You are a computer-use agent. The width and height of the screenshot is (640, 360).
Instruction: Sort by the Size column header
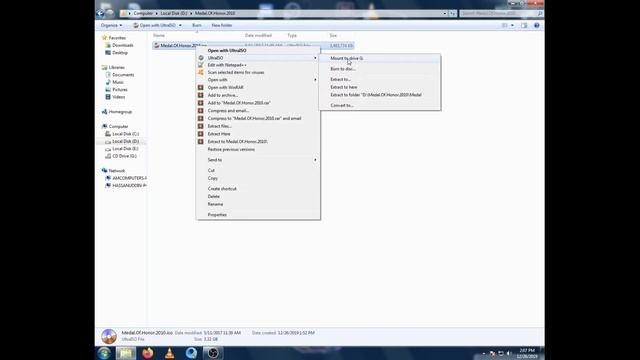click(x=333, y=36)
